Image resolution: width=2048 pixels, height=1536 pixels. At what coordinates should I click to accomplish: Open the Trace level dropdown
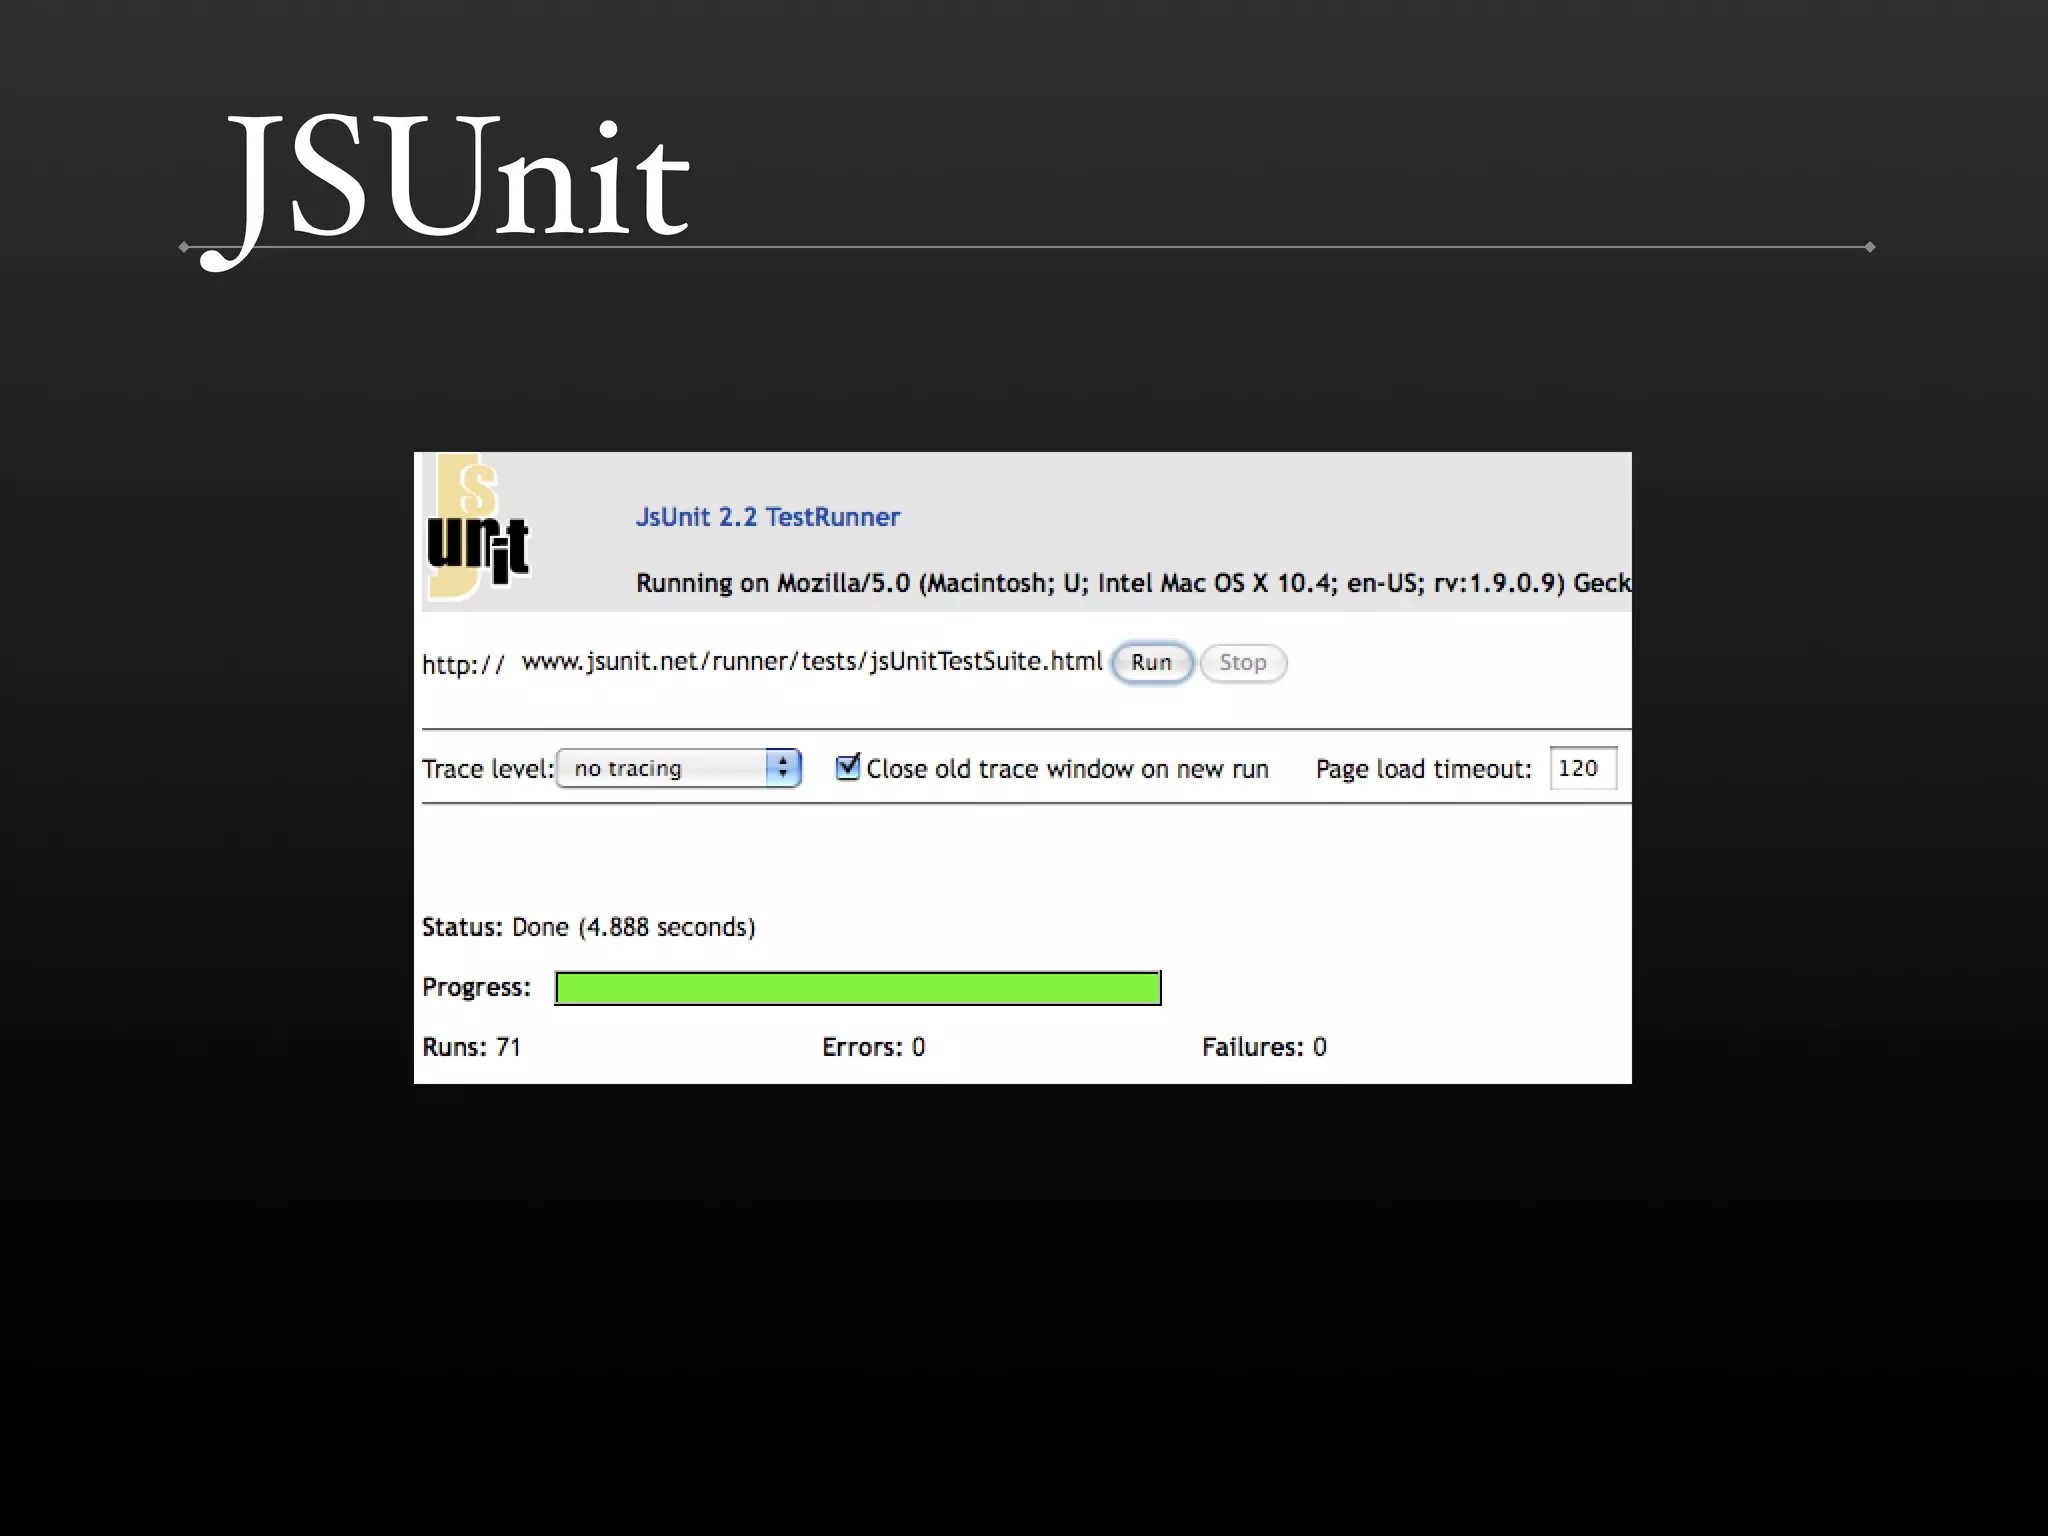[x=679, y=768]
